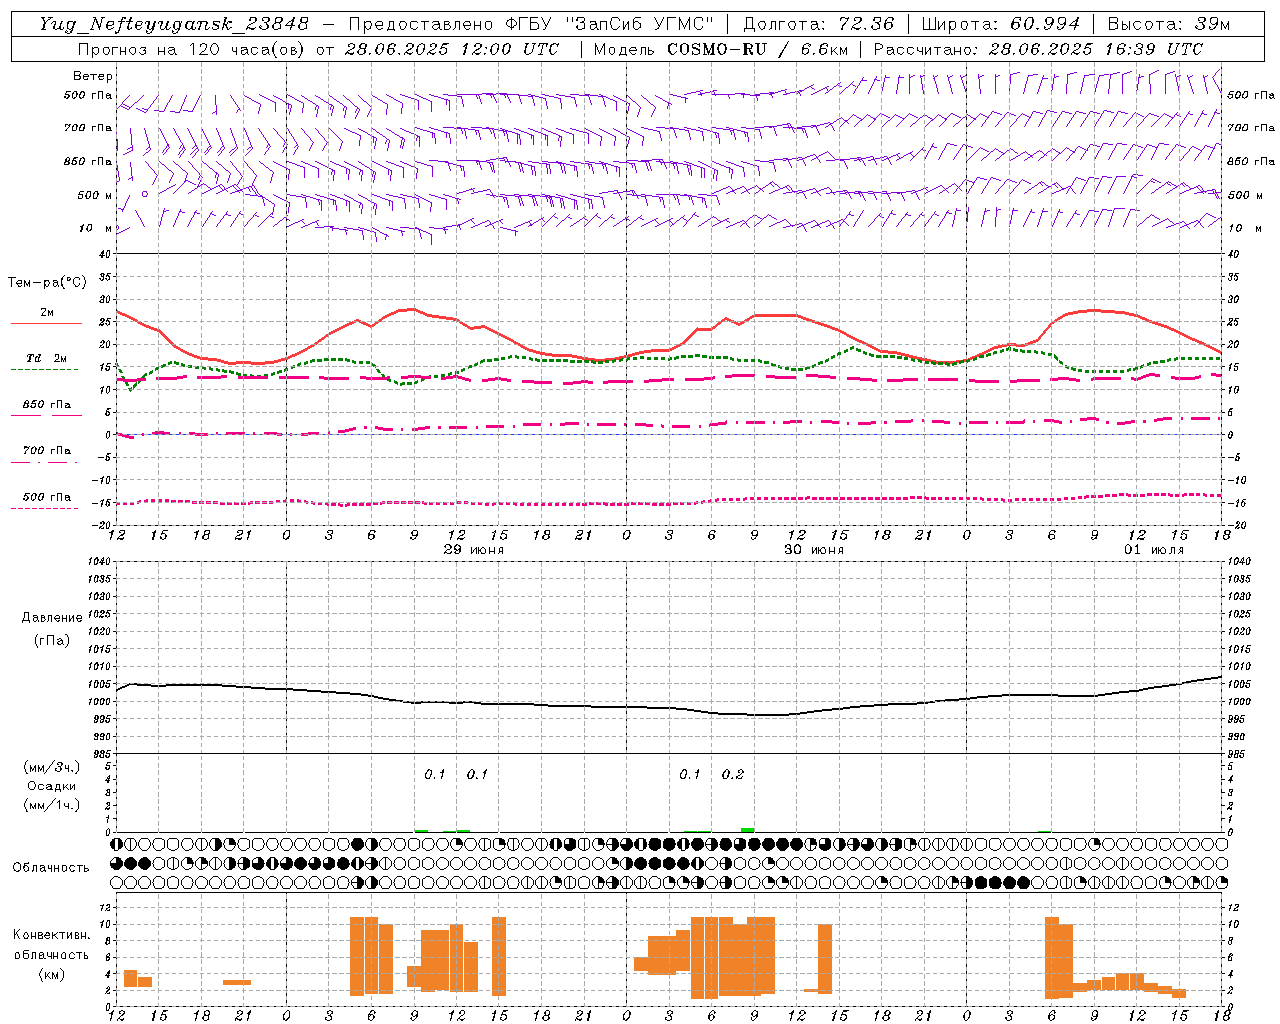Click the 850 гПа temperature legend entry
Image resolution: width=1280 pixels, height=1024 pixels.
pos(47,405)
